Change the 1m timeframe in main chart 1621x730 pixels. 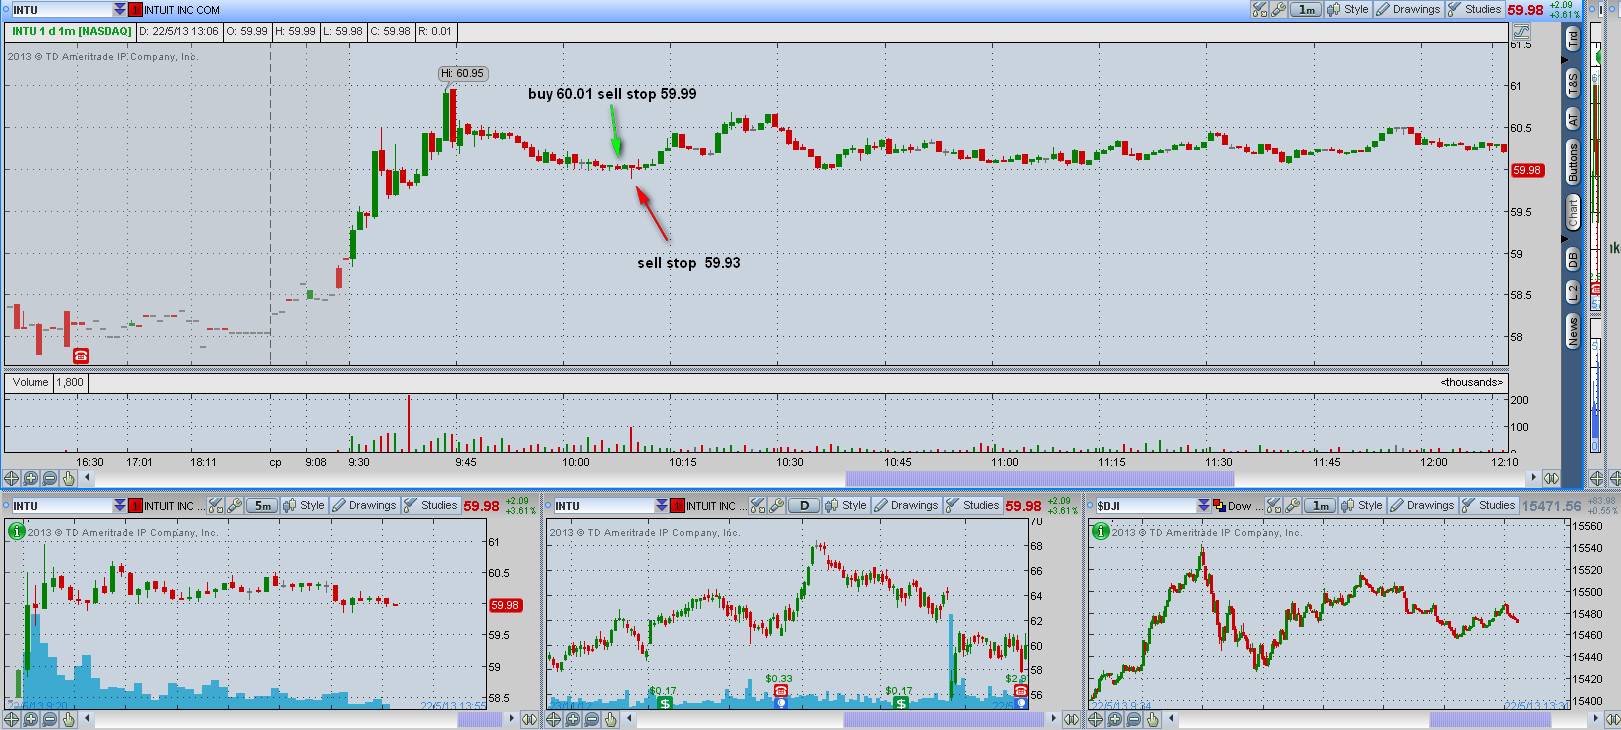pos(1306,9)
